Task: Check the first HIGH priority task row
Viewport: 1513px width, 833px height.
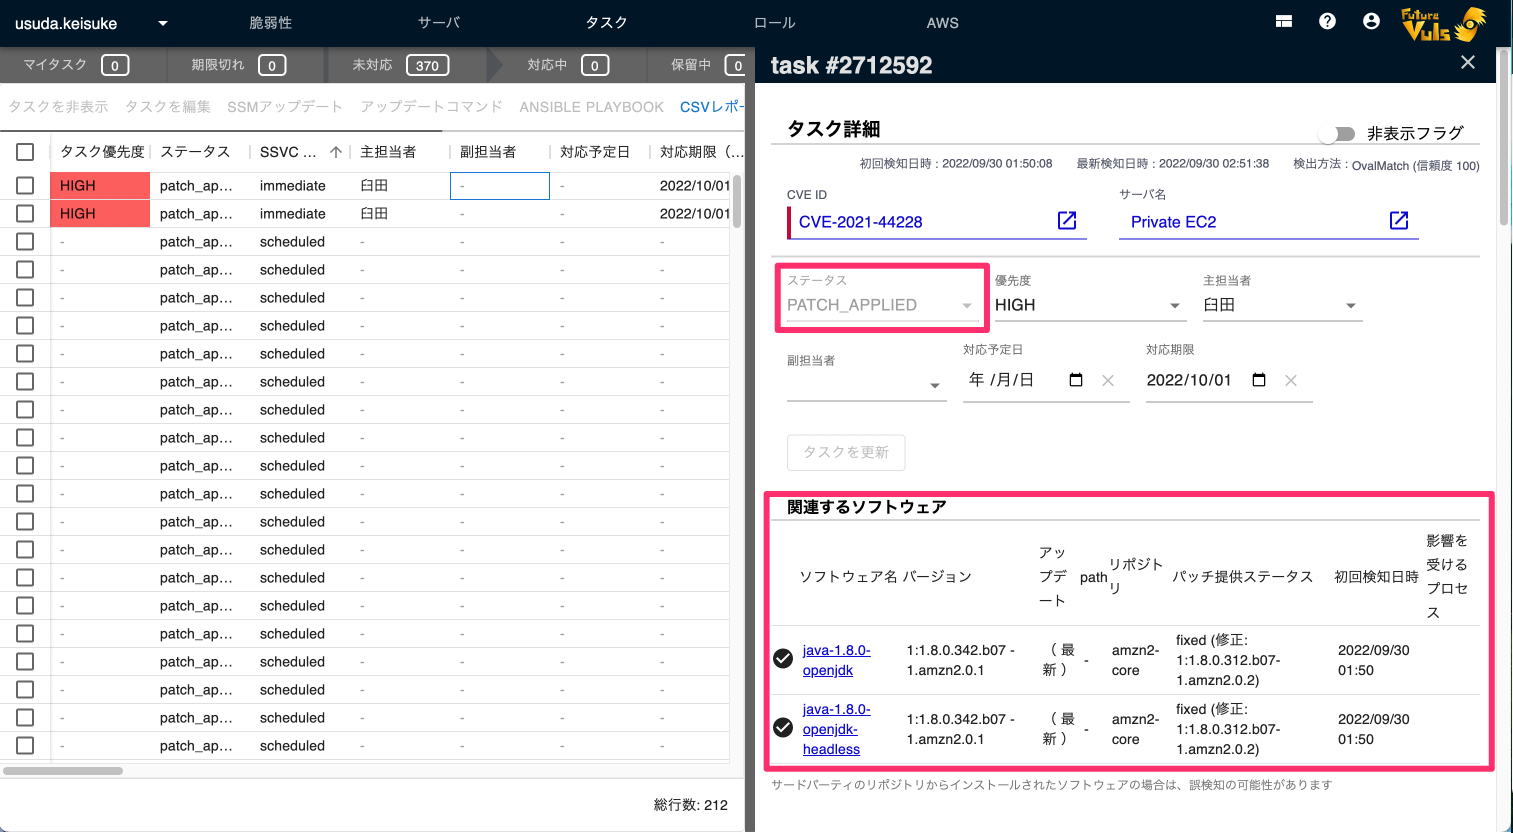Action: tap(26, 185)
